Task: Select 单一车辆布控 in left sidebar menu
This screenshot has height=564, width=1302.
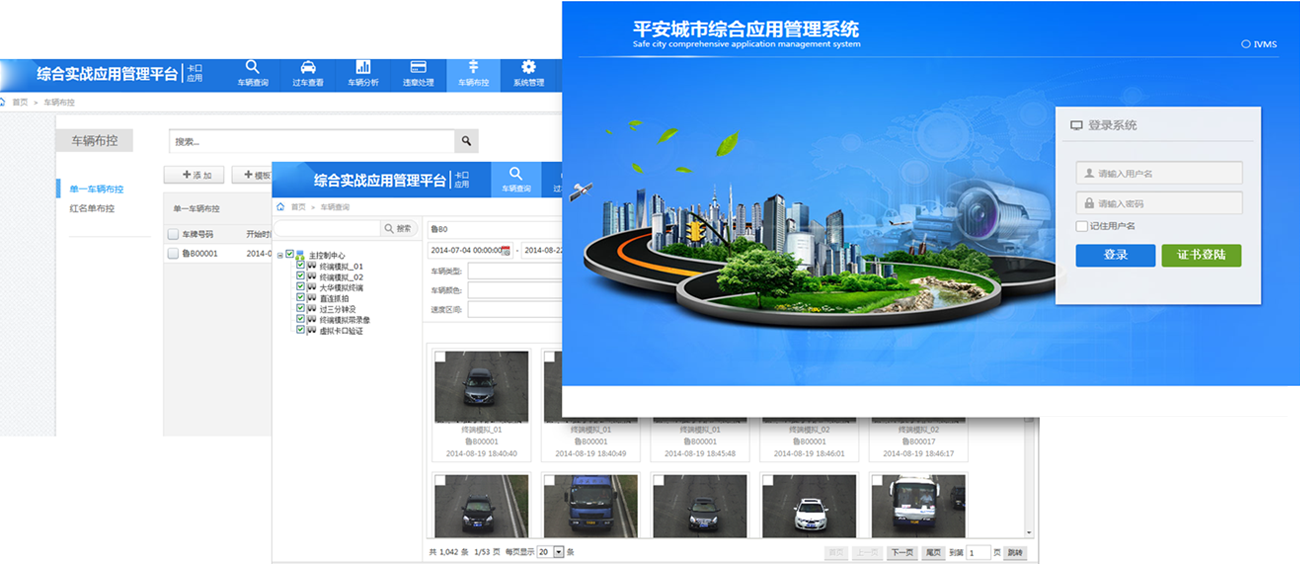Action: (x=96, y=189)
